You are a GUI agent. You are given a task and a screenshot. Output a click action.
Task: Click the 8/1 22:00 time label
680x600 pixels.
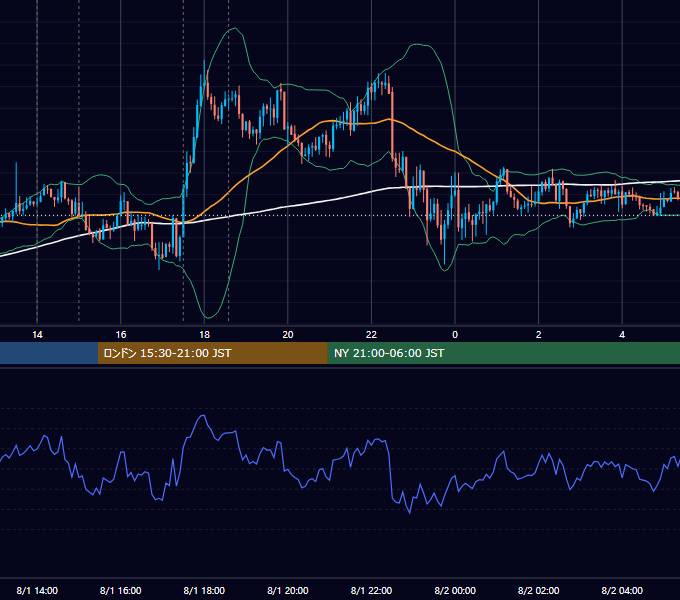372,590
